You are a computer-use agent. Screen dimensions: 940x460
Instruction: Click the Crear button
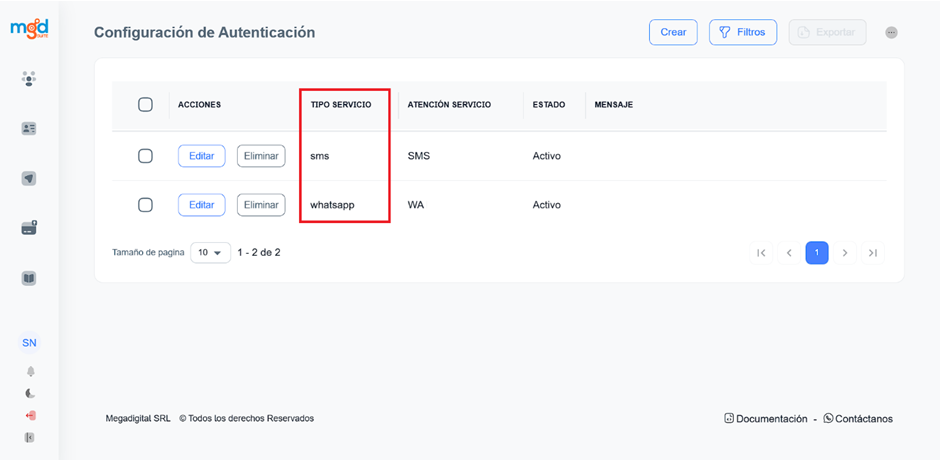pos(673,32)
